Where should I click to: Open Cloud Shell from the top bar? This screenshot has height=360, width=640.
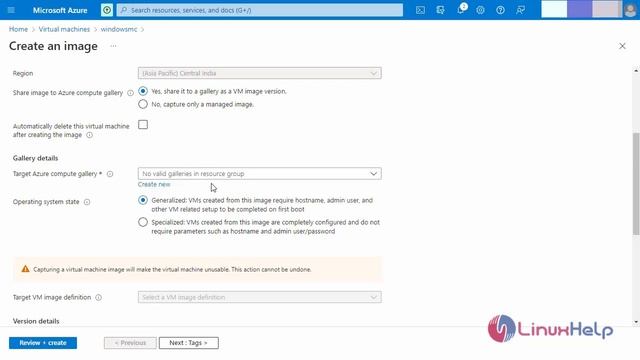click(420, 10)
